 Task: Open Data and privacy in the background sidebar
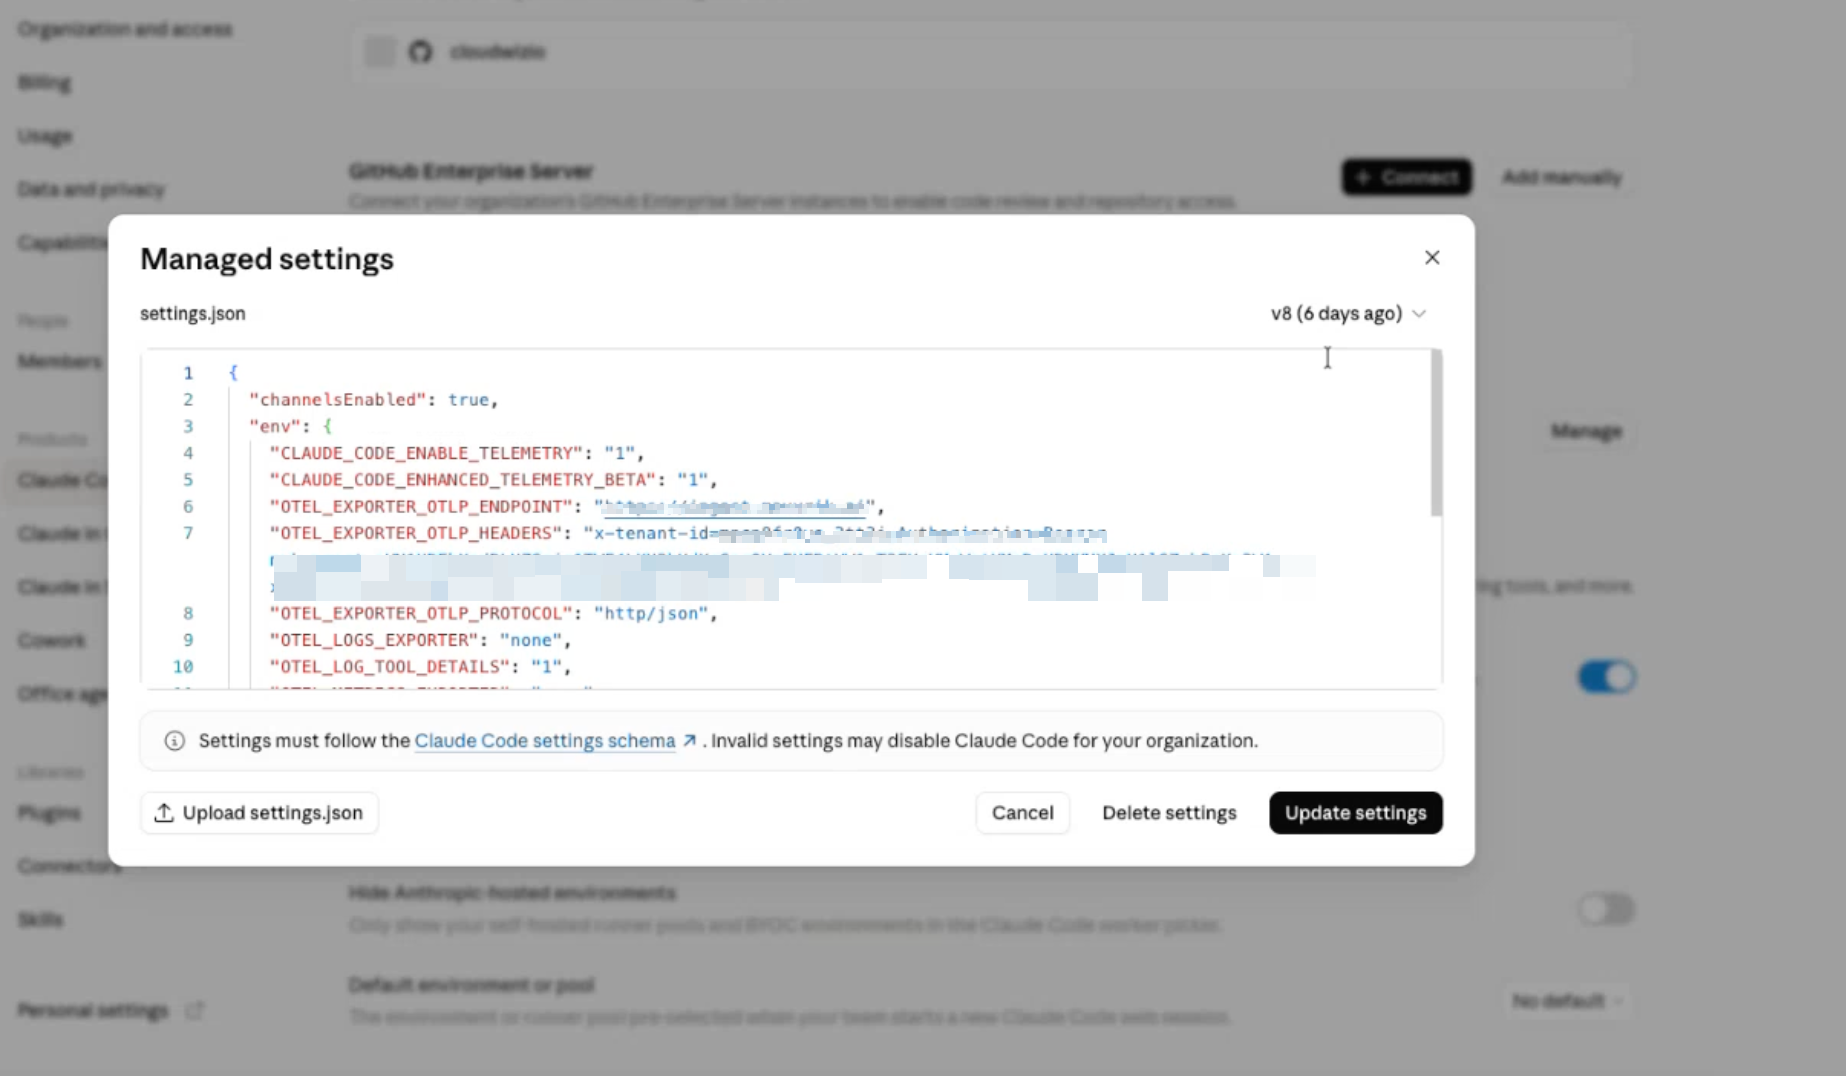coord(91,189)
